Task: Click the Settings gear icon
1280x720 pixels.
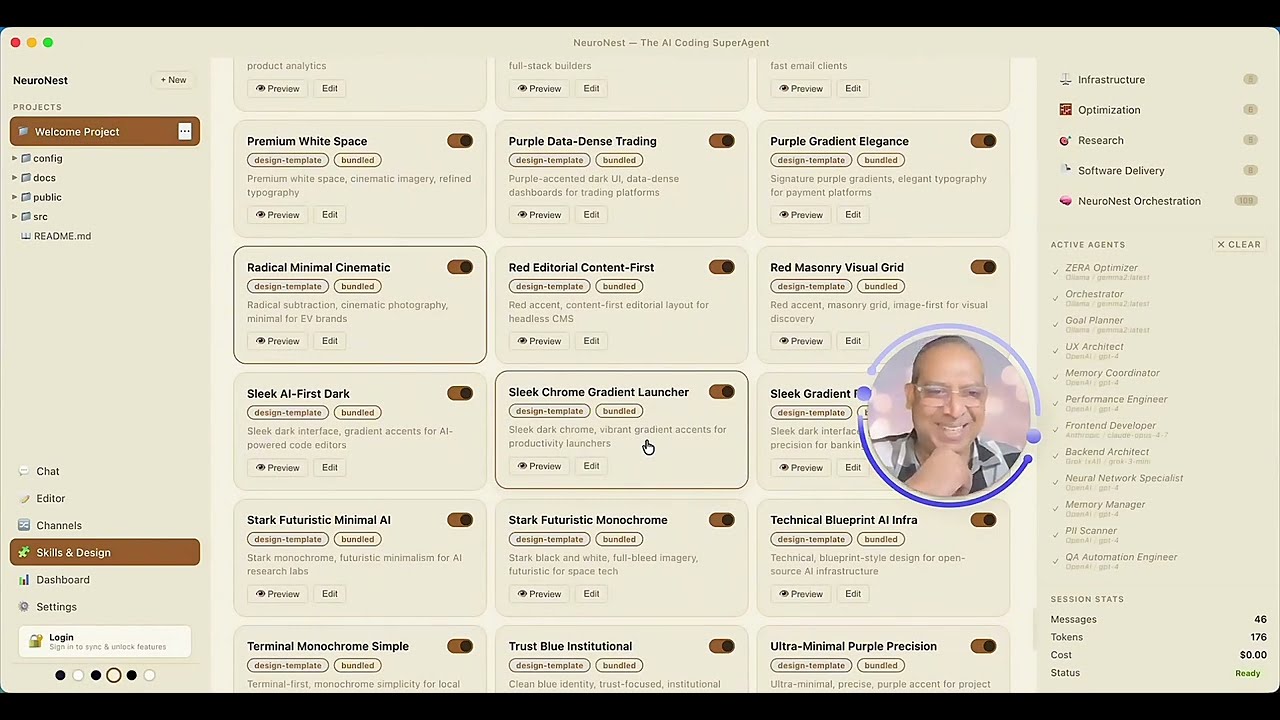Action: click(x=25, y=607)
